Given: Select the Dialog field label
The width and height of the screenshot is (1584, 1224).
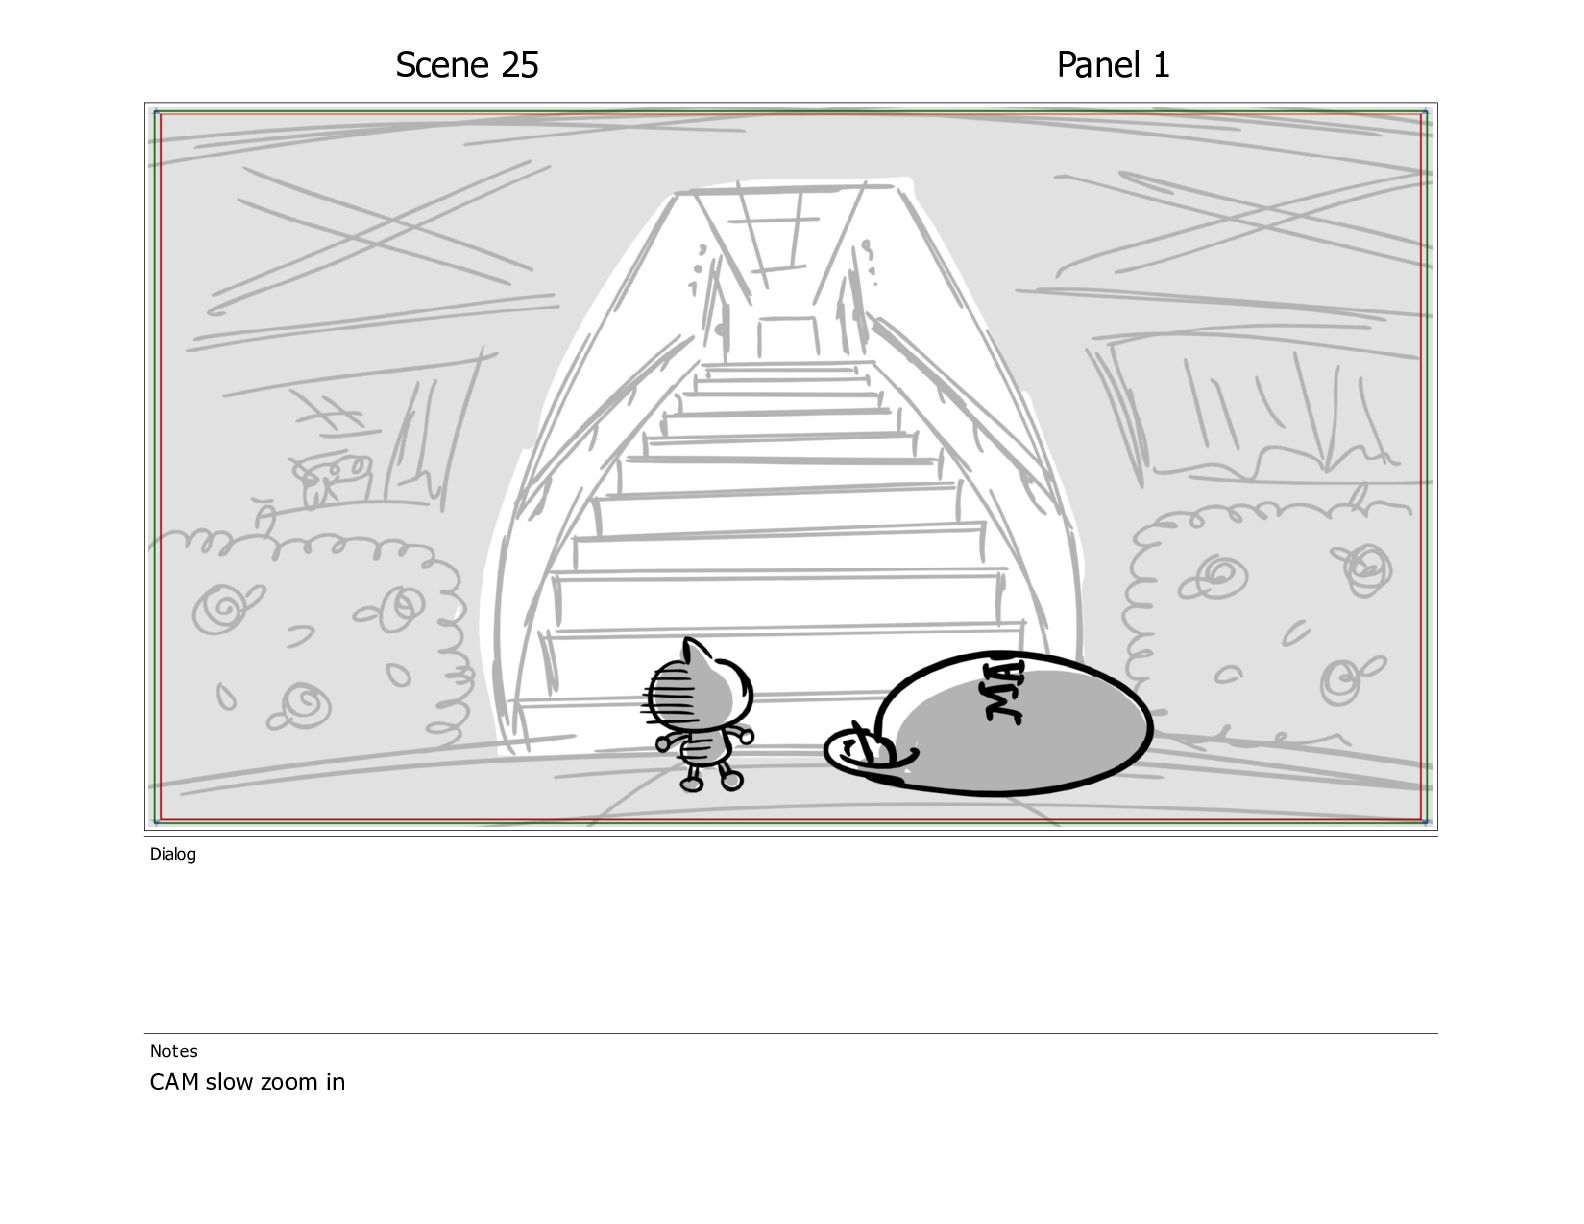Looking at the screenshot, I should (173, 854).
